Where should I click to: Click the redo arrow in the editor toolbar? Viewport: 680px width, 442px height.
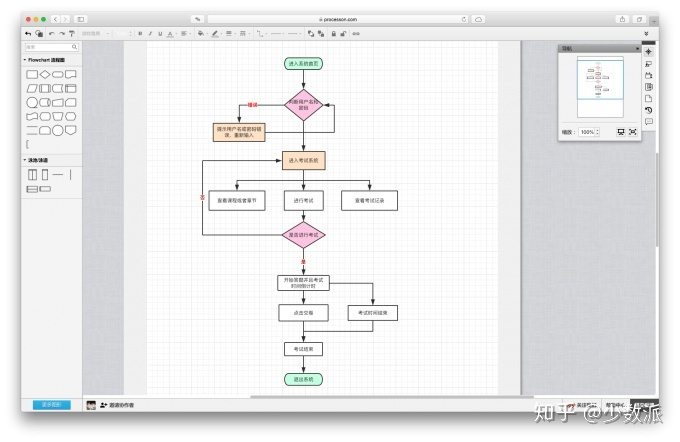tap(62, 33)
